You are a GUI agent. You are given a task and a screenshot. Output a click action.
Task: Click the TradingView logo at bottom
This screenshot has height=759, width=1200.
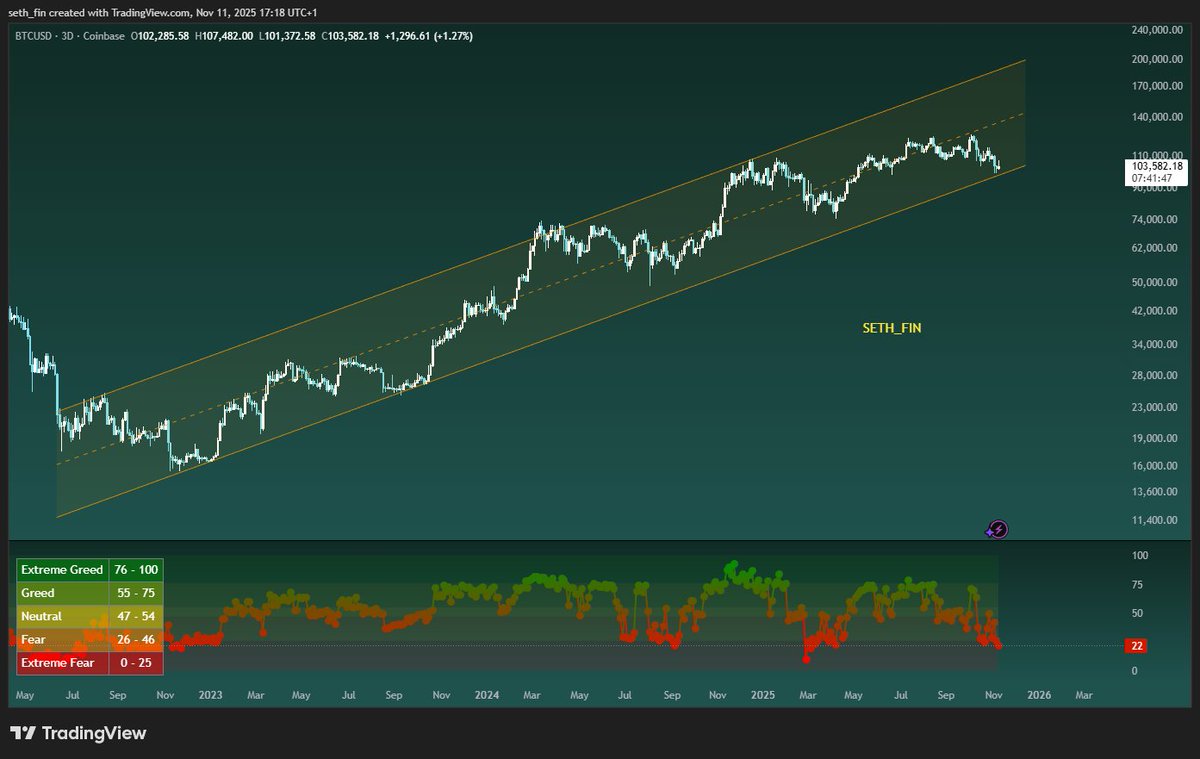(78, 733)
